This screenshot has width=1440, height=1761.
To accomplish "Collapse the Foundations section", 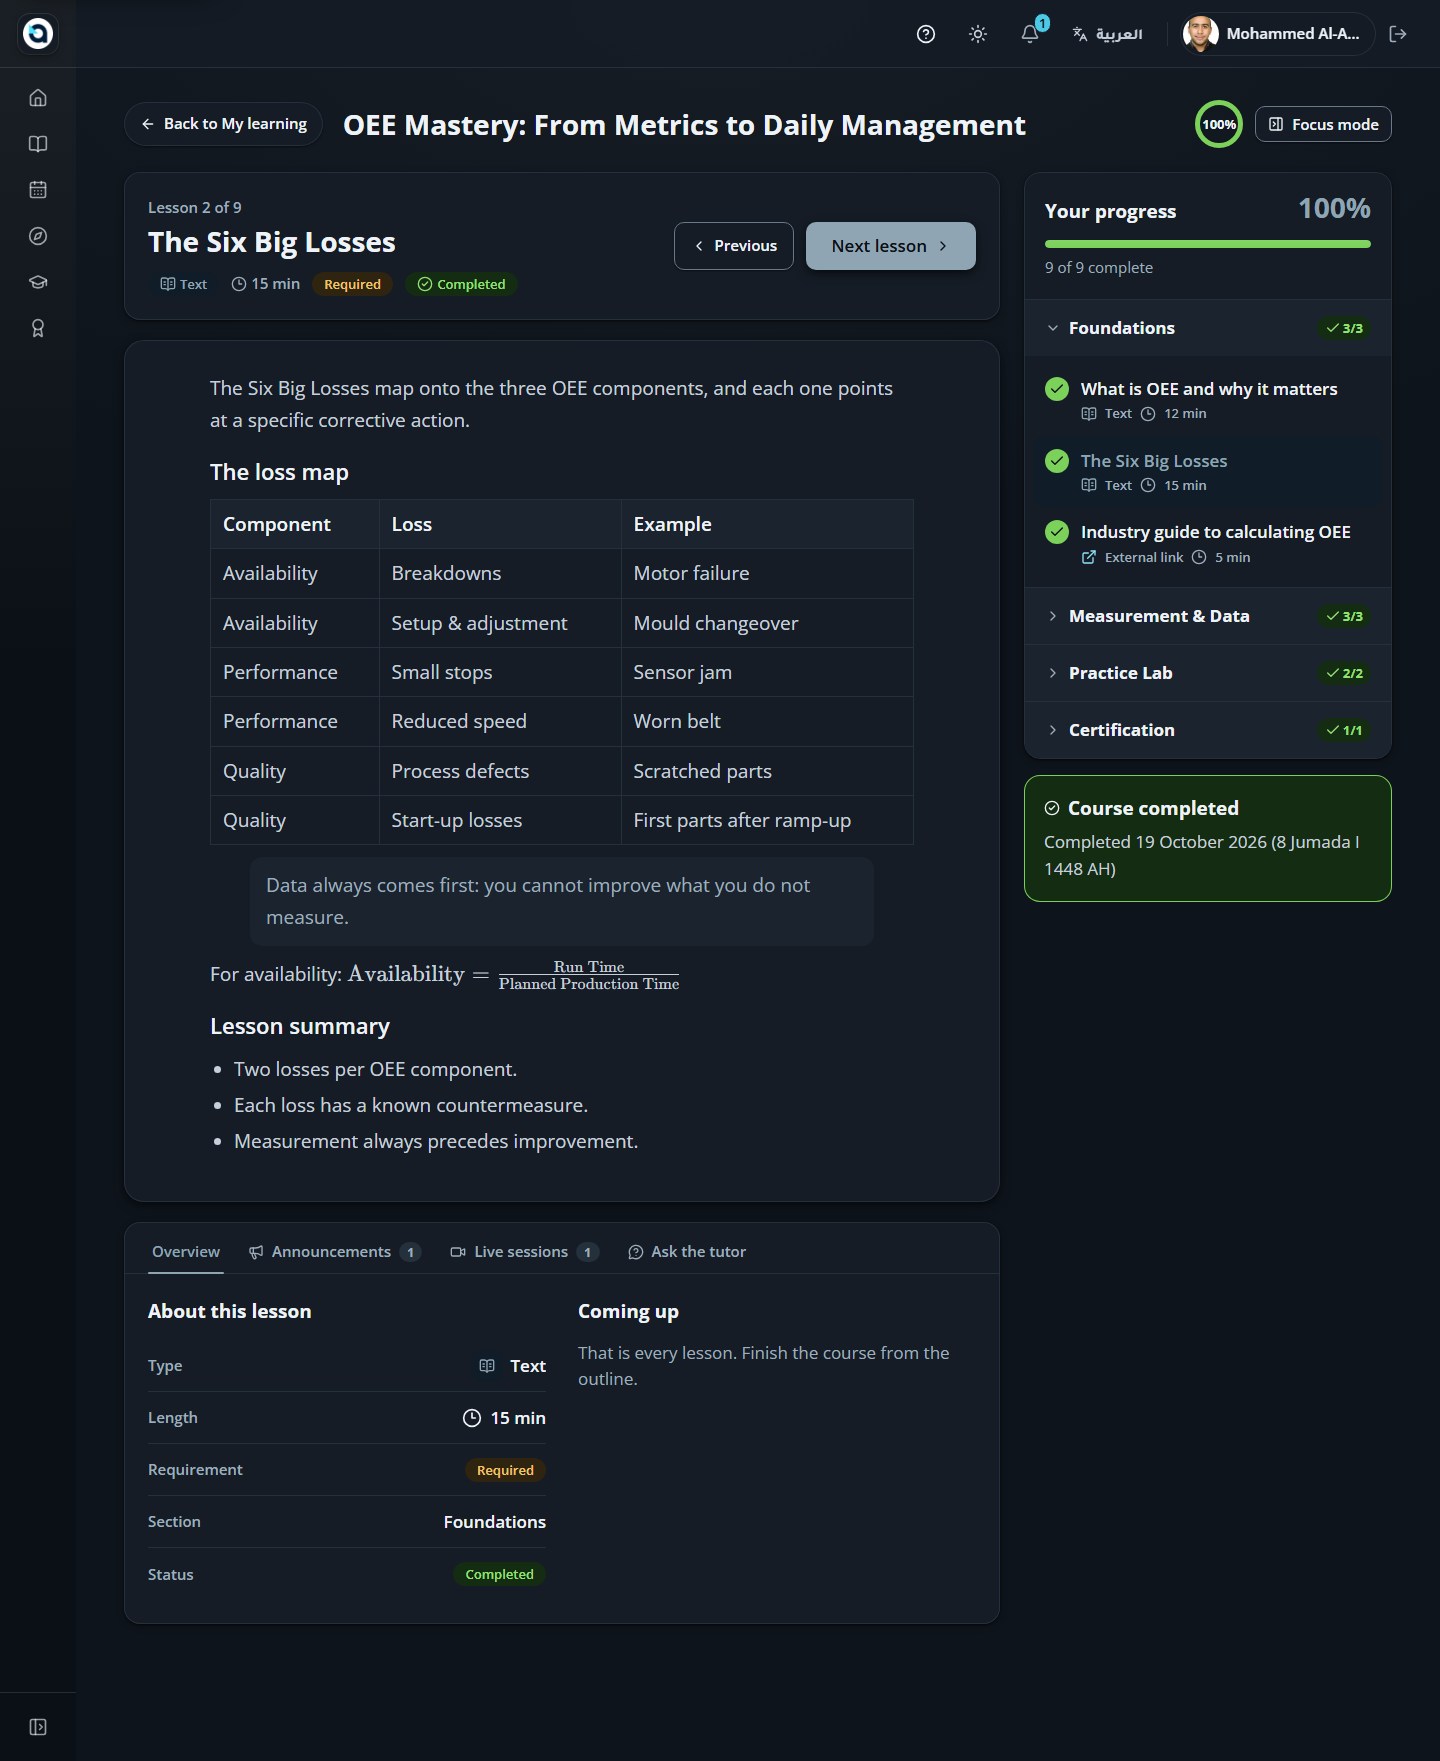I will pyautogui.click(x=1208, y=328).
